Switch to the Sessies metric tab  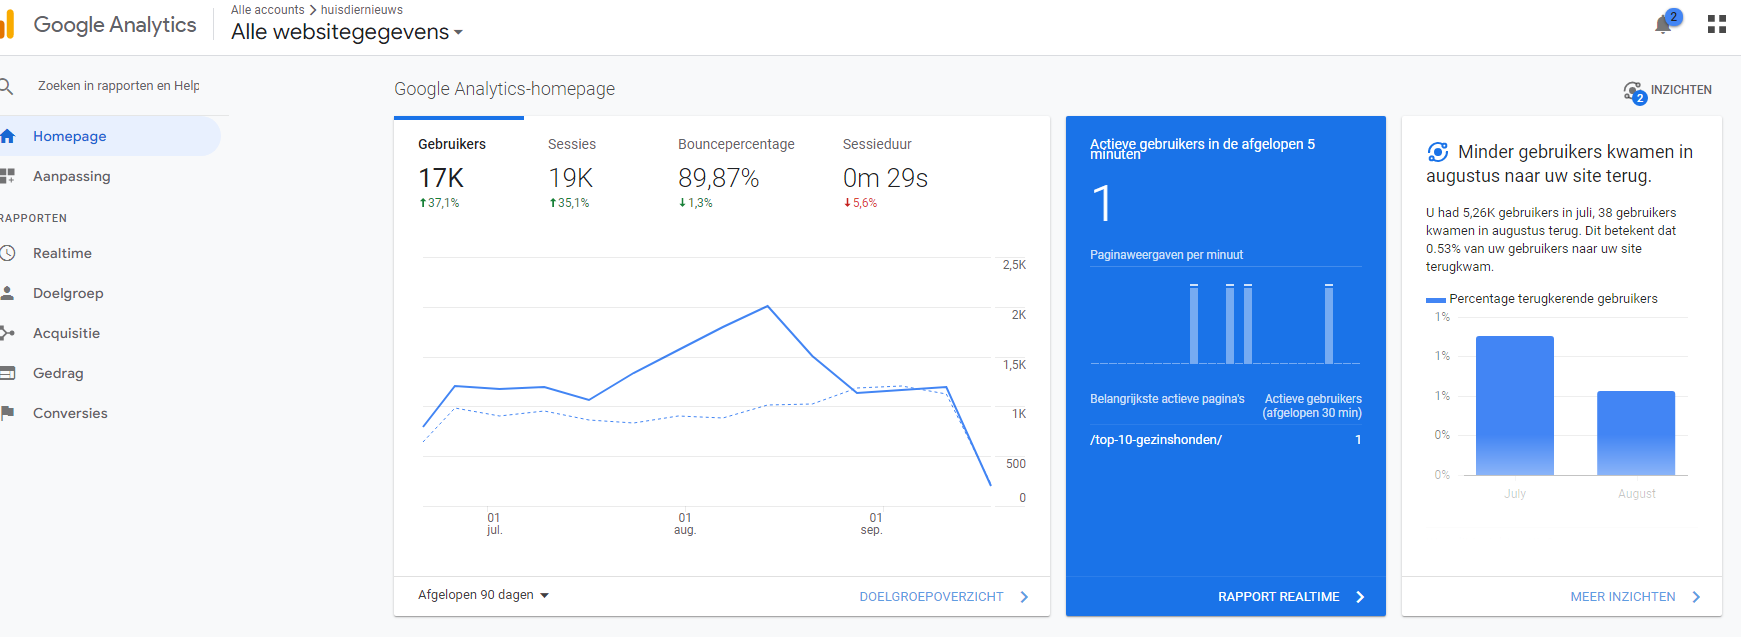pyautogui.click(x=589, y=172)
